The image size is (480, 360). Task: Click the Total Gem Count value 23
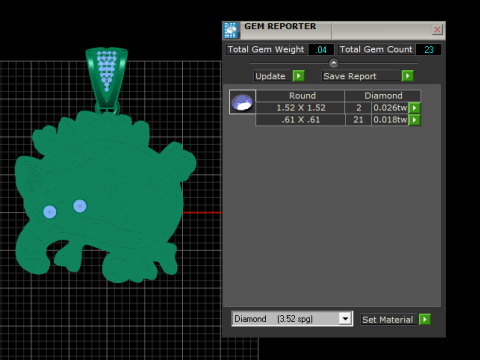tap(429, 50)
